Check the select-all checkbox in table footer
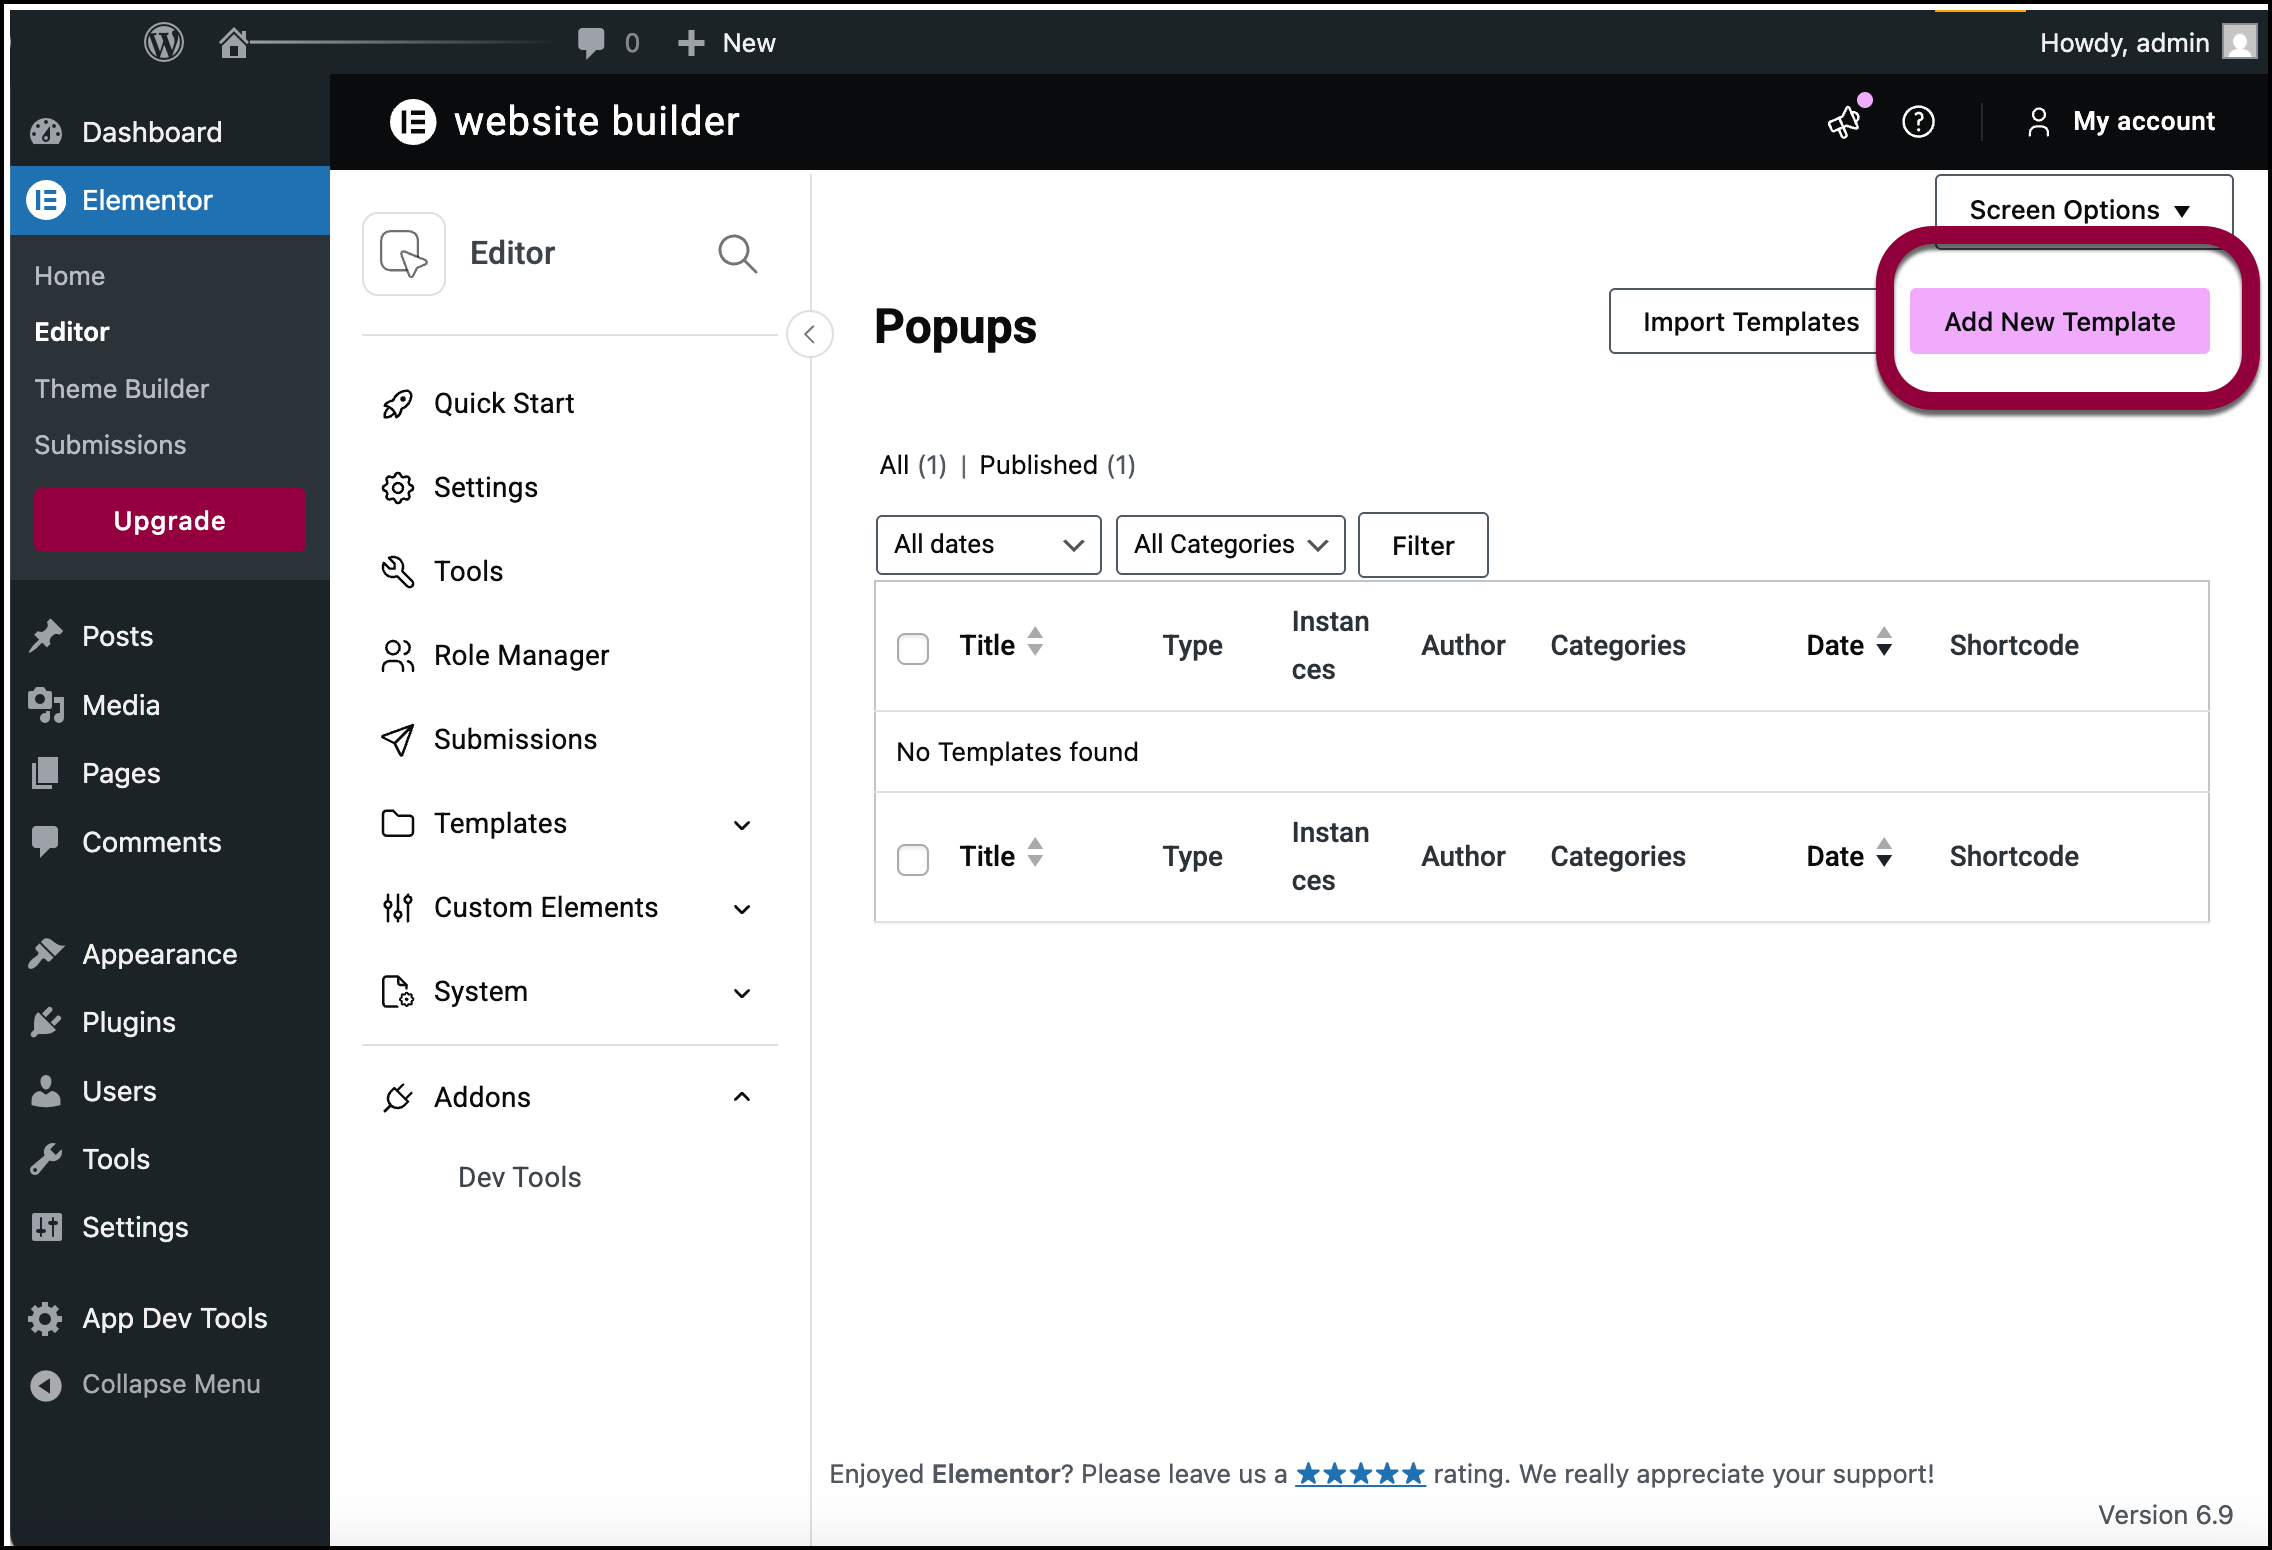This screenshot has width=2272, height=1550. pyautogui.click(x=912, y=859)
